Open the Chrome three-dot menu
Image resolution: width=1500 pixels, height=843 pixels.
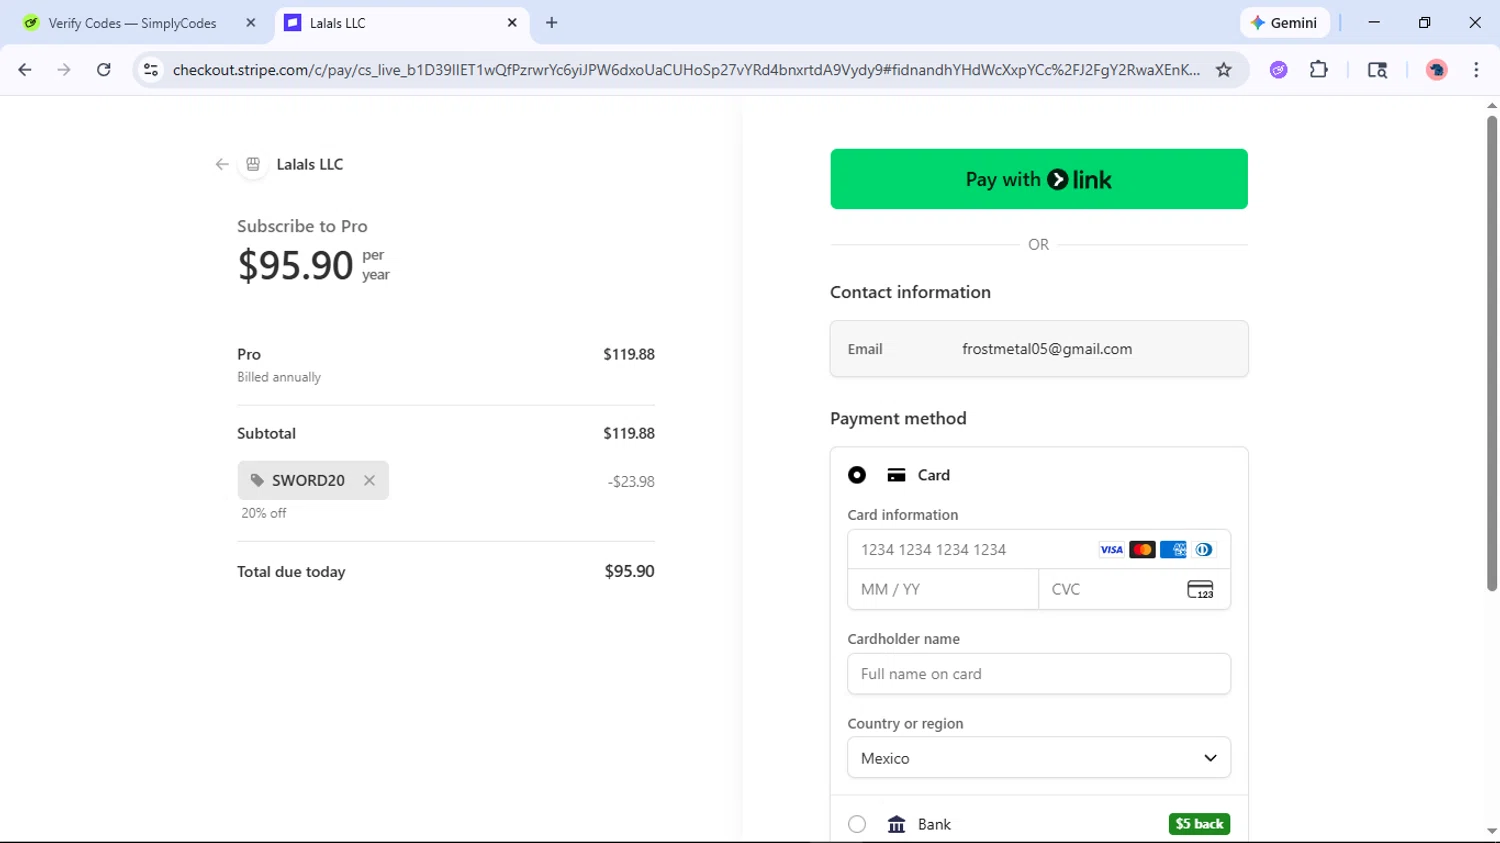(x=1476, y=70)
